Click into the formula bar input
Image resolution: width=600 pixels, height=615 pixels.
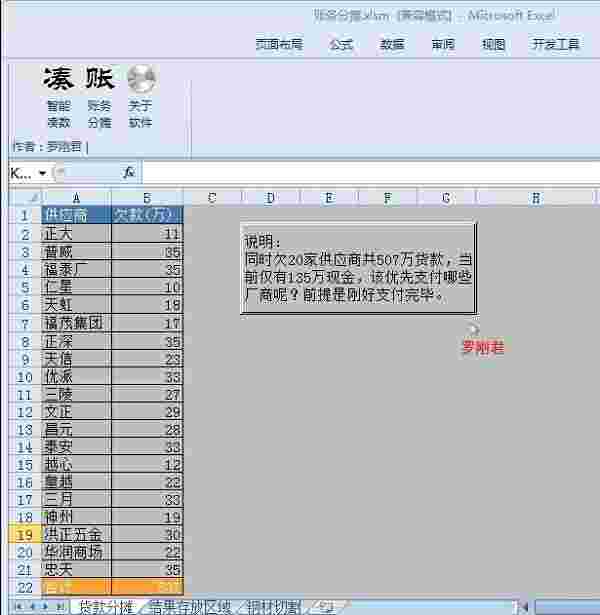(369, 172)
